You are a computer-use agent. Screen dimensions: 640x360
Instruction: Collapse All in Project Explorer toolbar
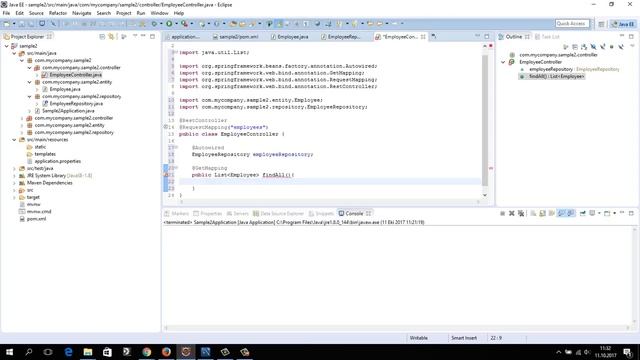[x=102, y=36]
